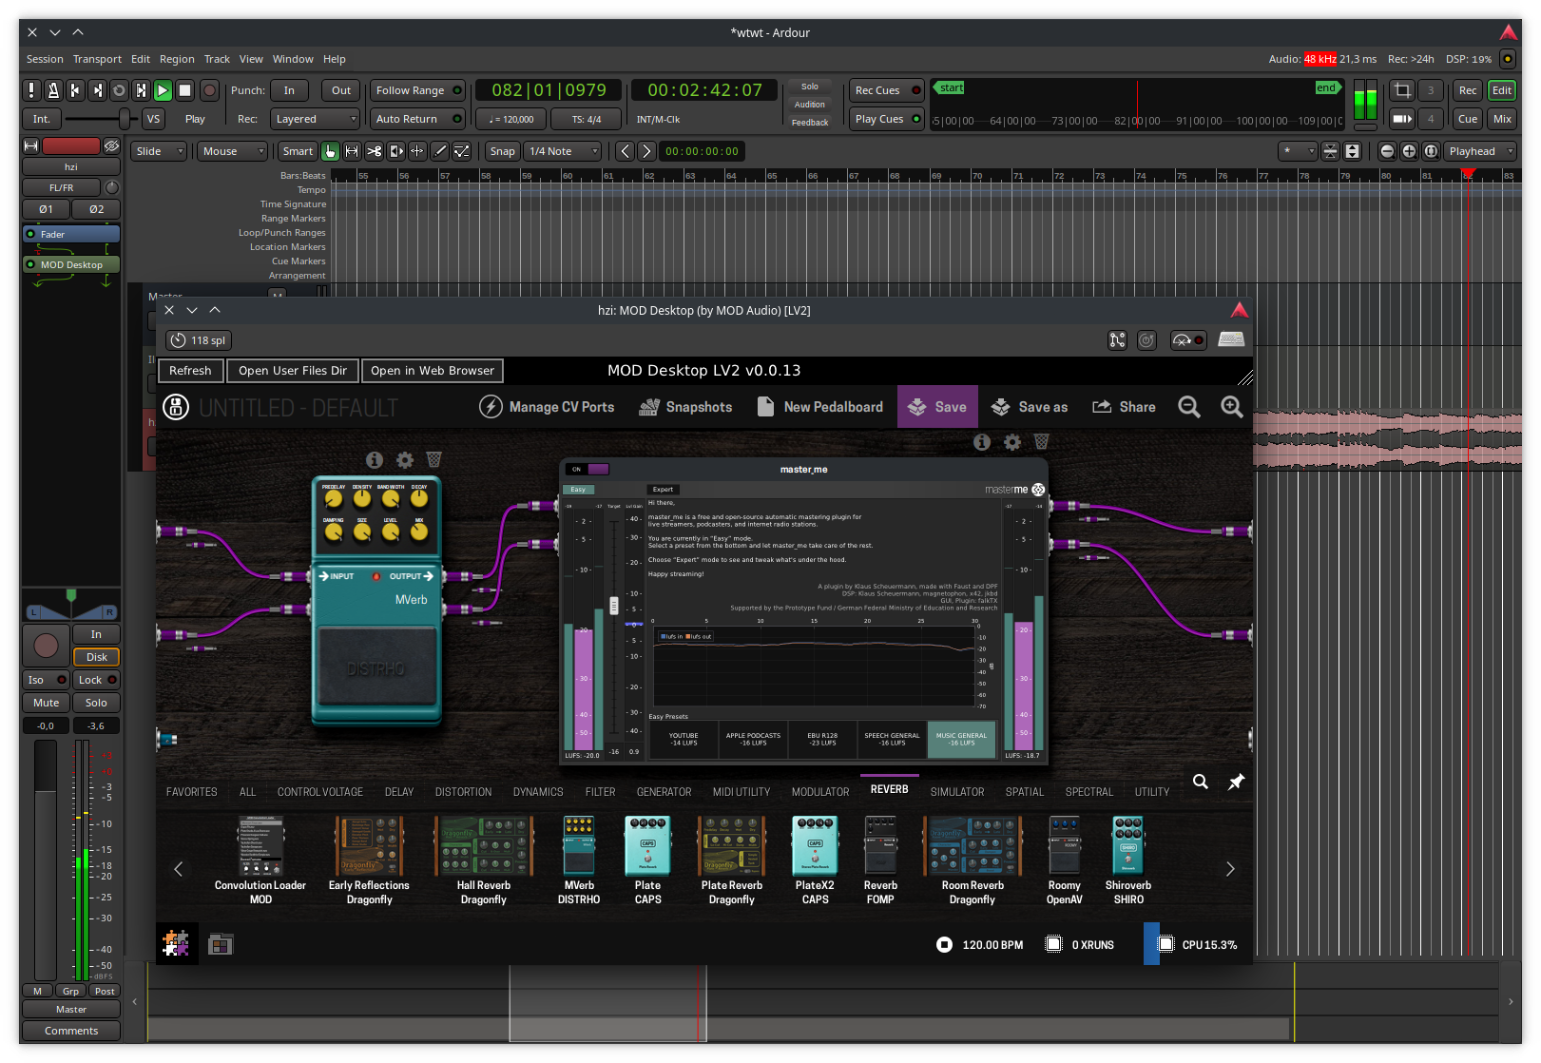1541x1063 pixels.
Task: Toggle Smart edit mode
Action: (297, 151)
